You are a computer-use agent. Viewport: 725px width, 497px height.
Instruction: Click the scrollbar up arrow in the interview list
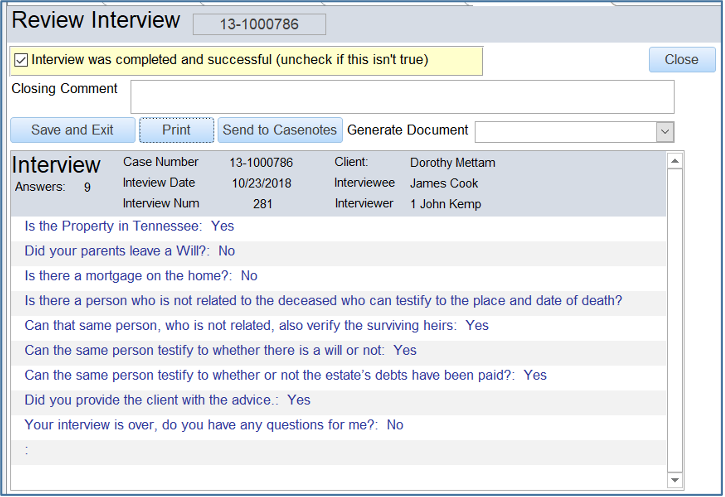(x=674, y=161)
